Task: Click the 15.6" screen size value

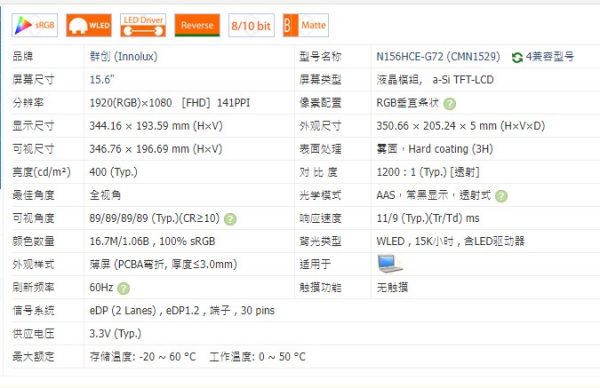Action: pyautogui.click(x=102, y=80)
